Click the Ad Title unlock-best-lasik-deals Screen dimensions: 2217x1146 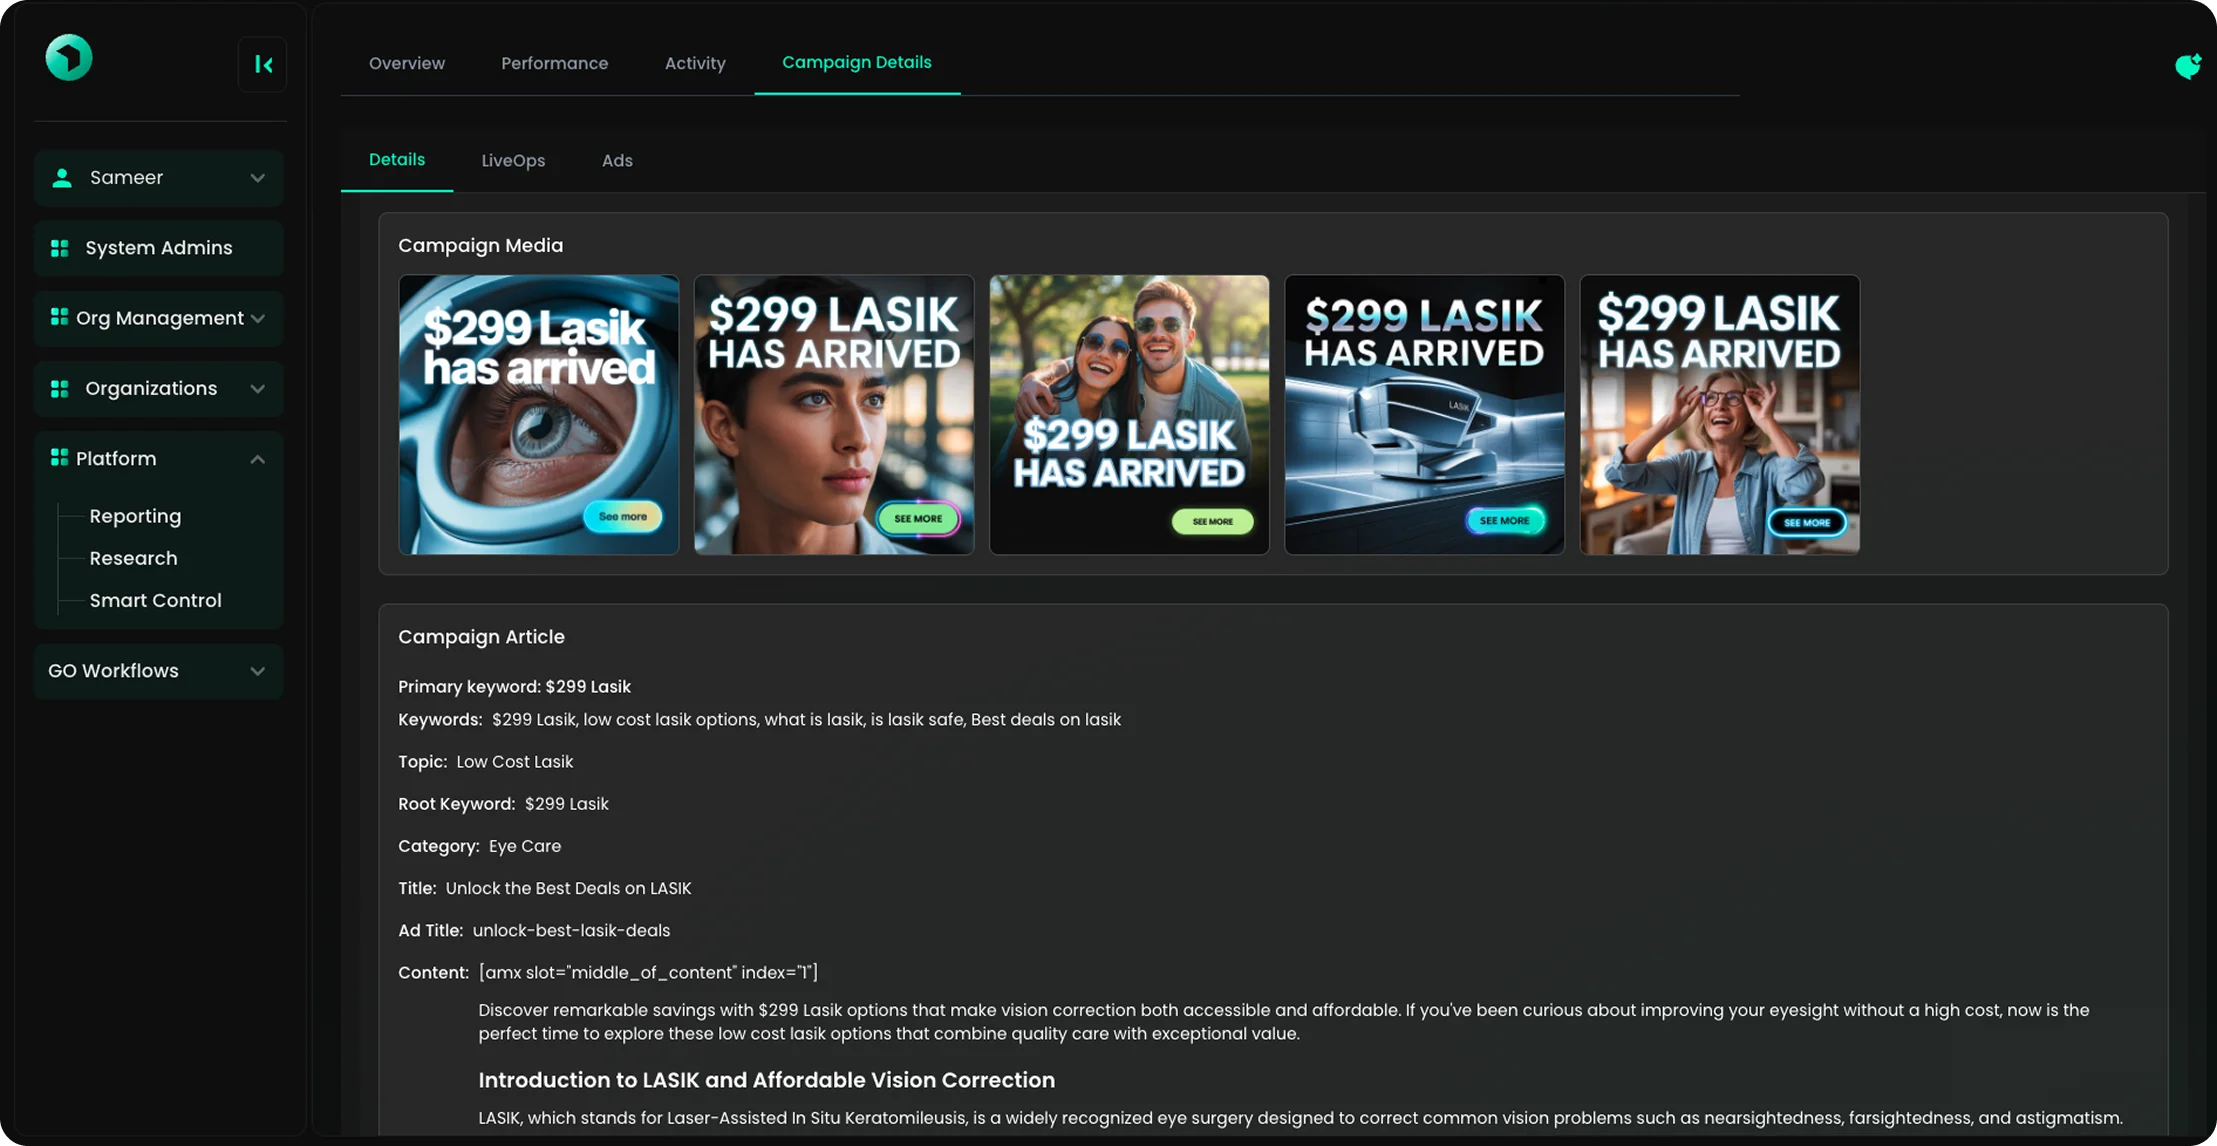571,930
